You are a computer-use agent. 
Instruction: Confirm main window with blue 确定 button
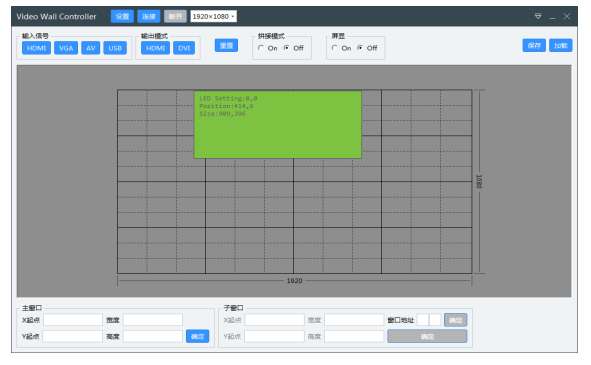pos(198,336)
